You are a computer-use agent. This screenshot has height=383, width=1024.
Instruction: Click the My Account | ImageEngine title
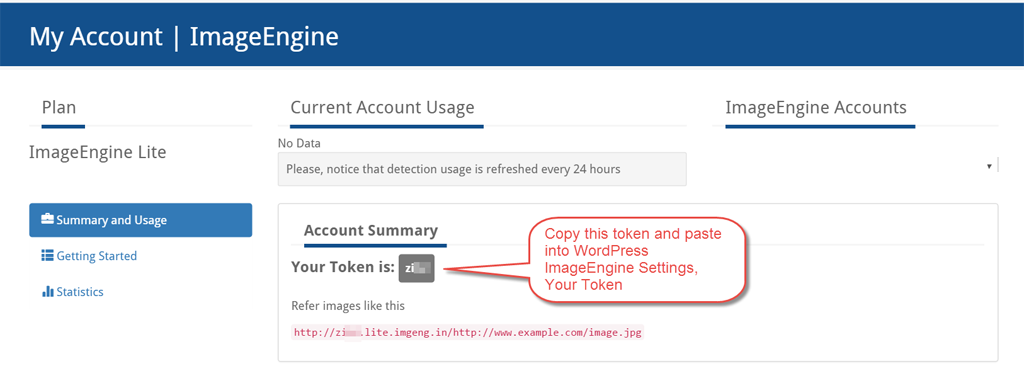[184, 37]
